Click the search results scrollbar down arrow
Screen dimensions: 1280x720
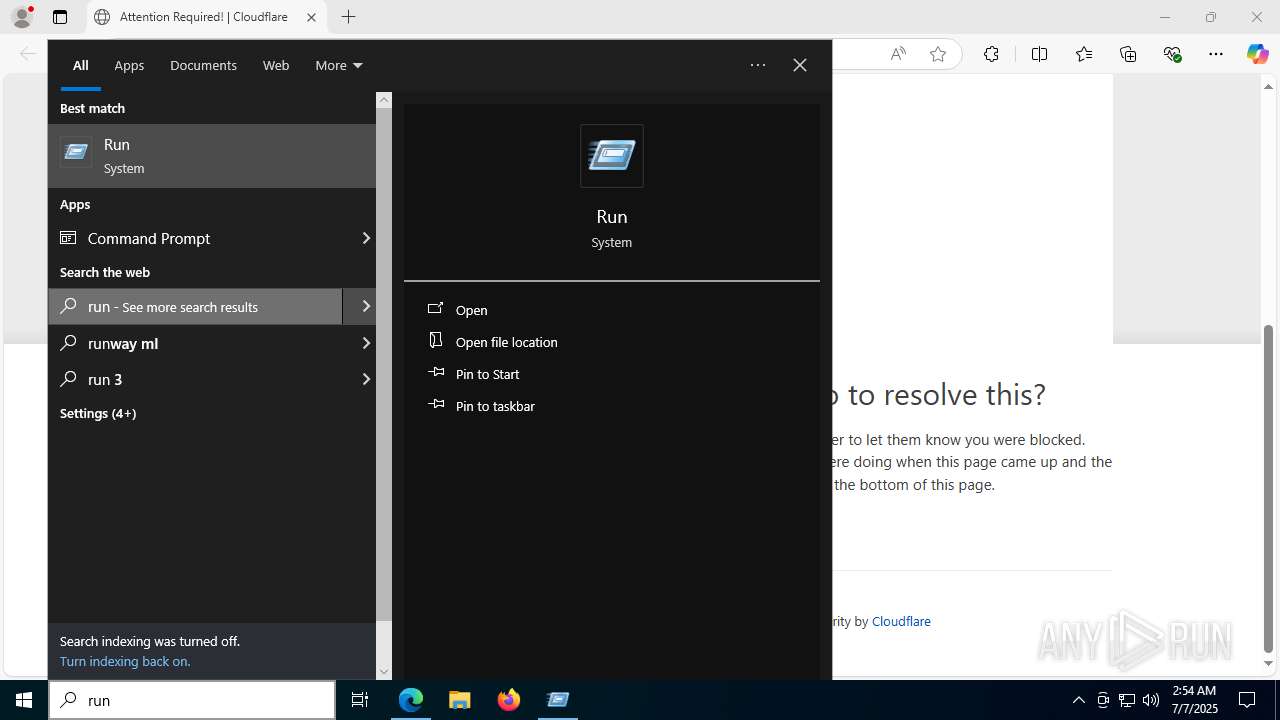tap(384, 672)
